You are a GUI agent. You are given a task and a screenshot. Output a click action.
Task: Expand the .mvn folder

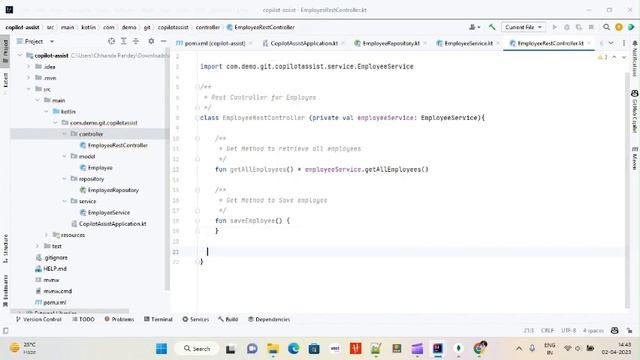(29, 78)
